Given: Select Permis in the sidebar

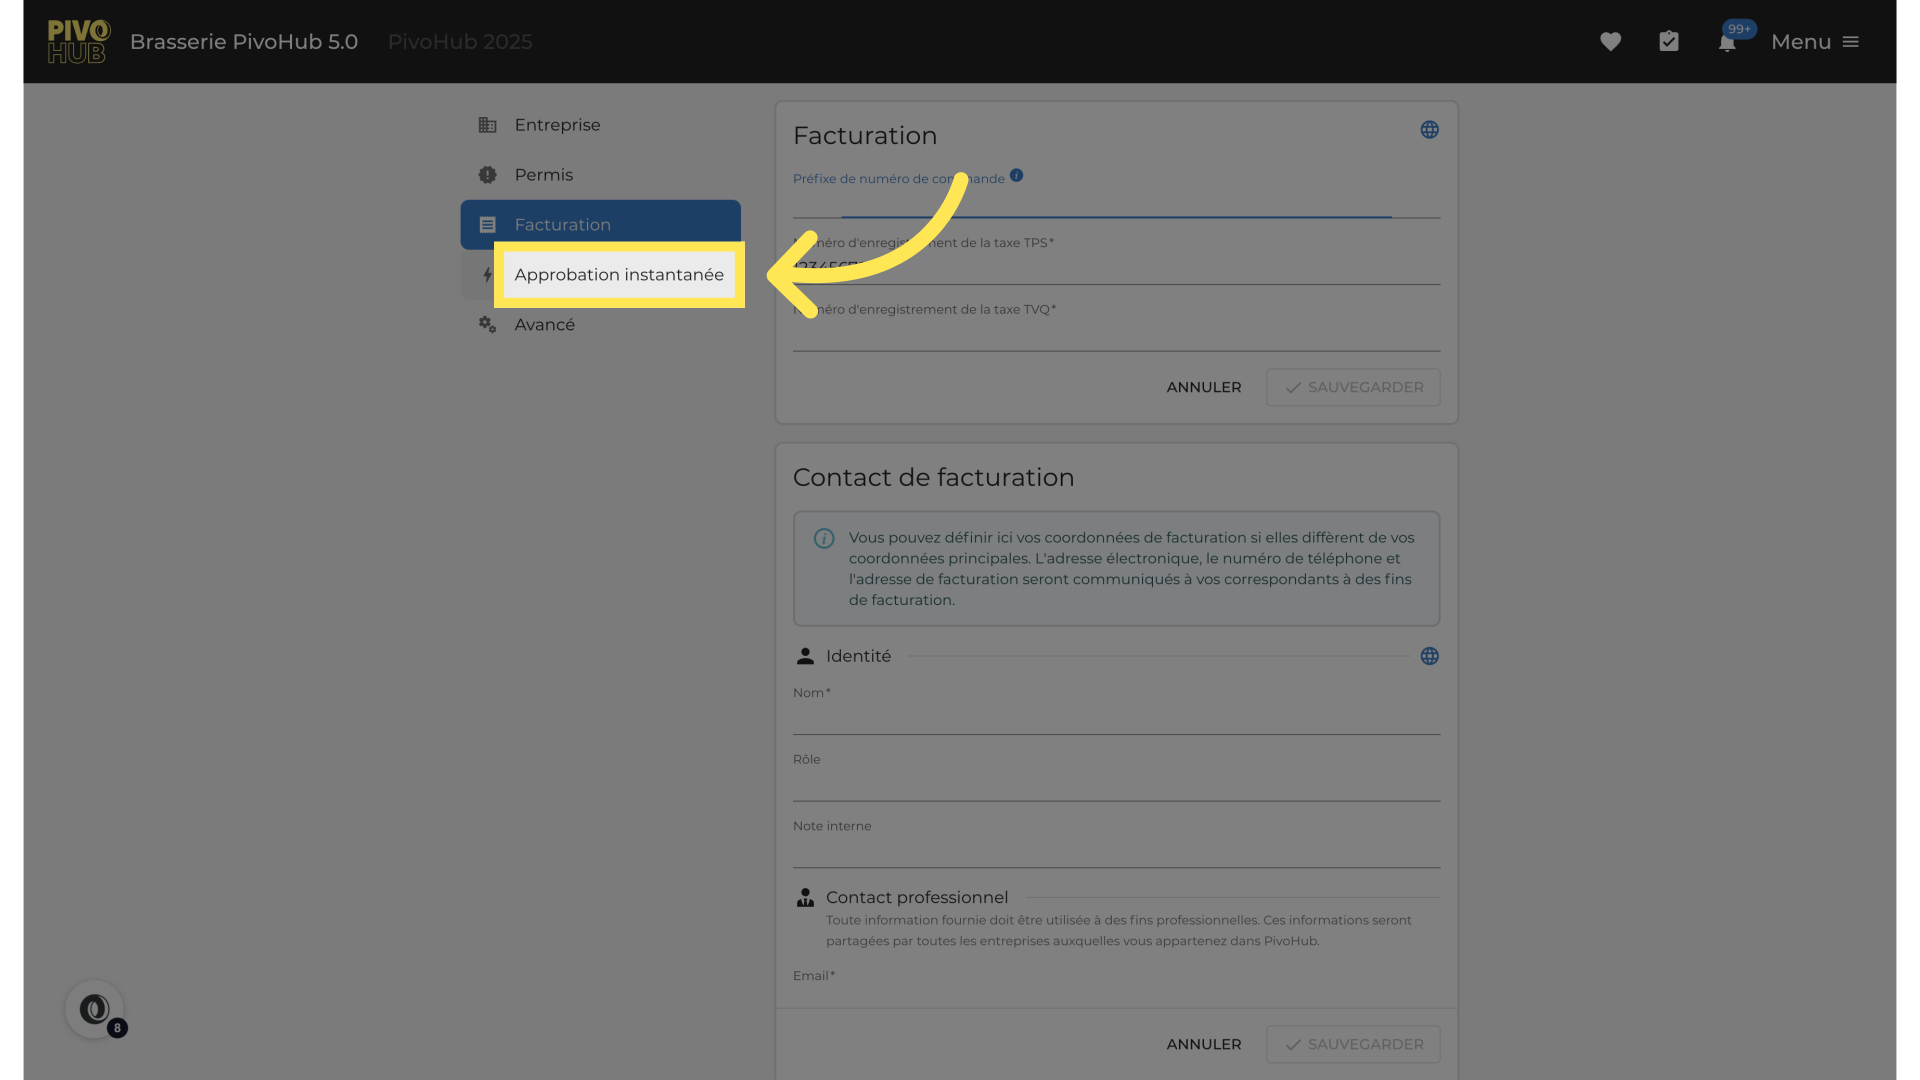Looking at the screenshot, I should [x=543, y=175].
